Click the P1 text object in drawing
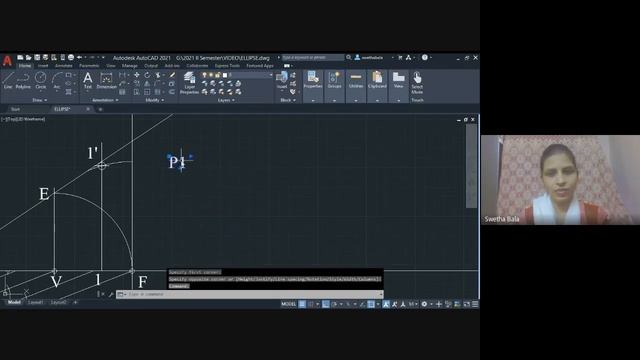 [178, 162]
